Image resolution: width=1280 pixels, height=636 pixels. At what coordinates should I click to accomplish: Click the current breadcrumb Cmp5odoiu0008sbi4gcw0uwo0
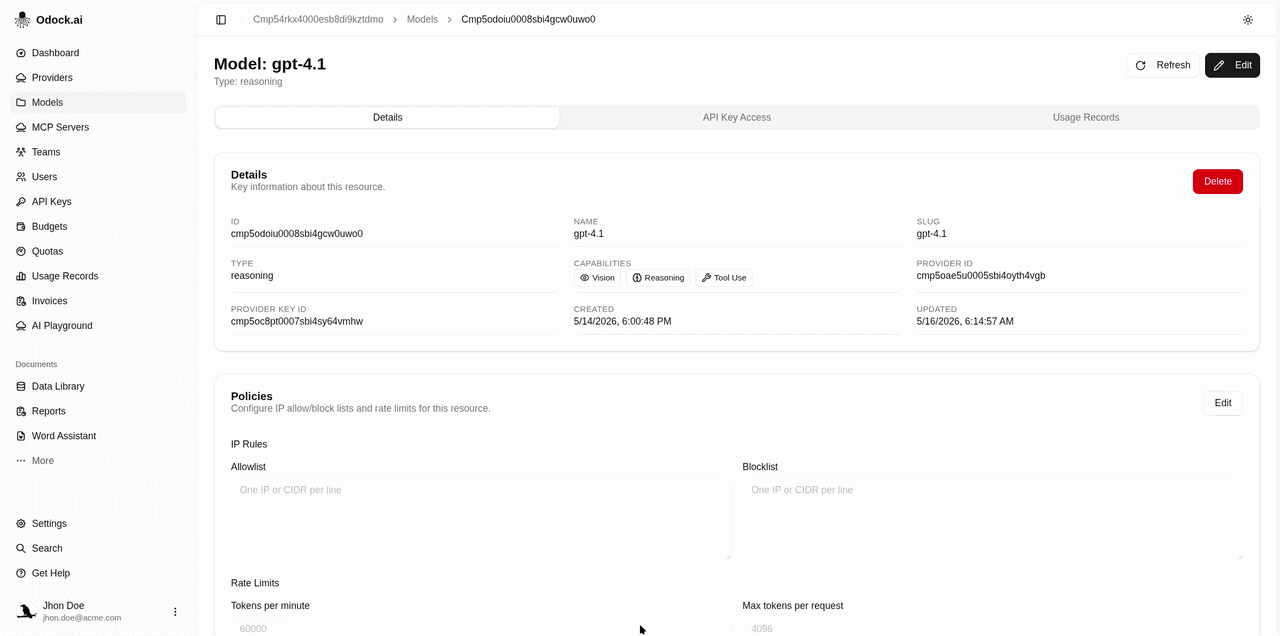[x=528, y=20]
